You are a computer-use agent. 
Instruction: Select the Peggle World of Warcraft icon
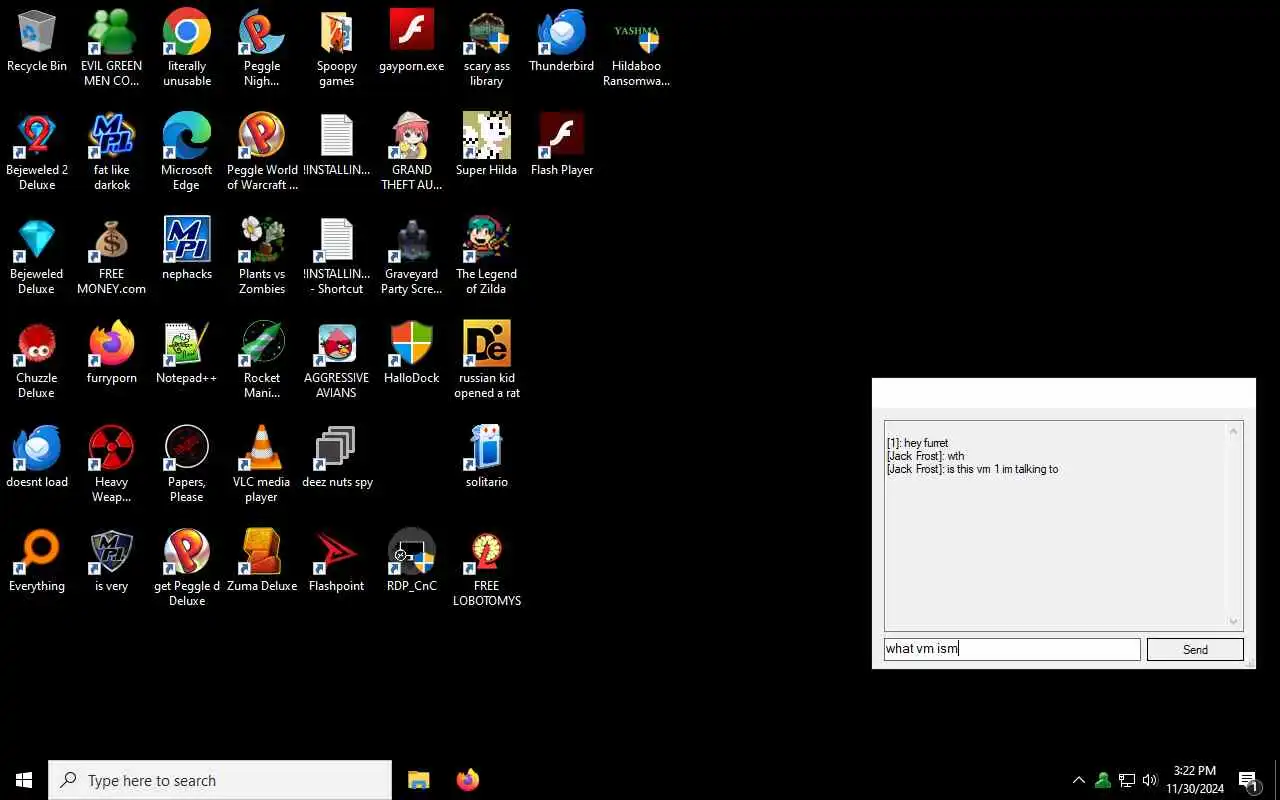pos(262,152)
